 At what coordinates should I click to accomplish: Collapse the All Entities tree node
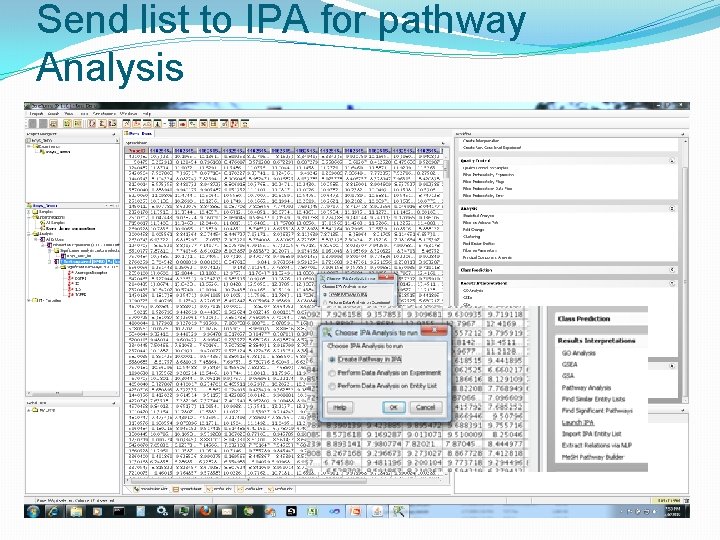click(x=36, y=239)
